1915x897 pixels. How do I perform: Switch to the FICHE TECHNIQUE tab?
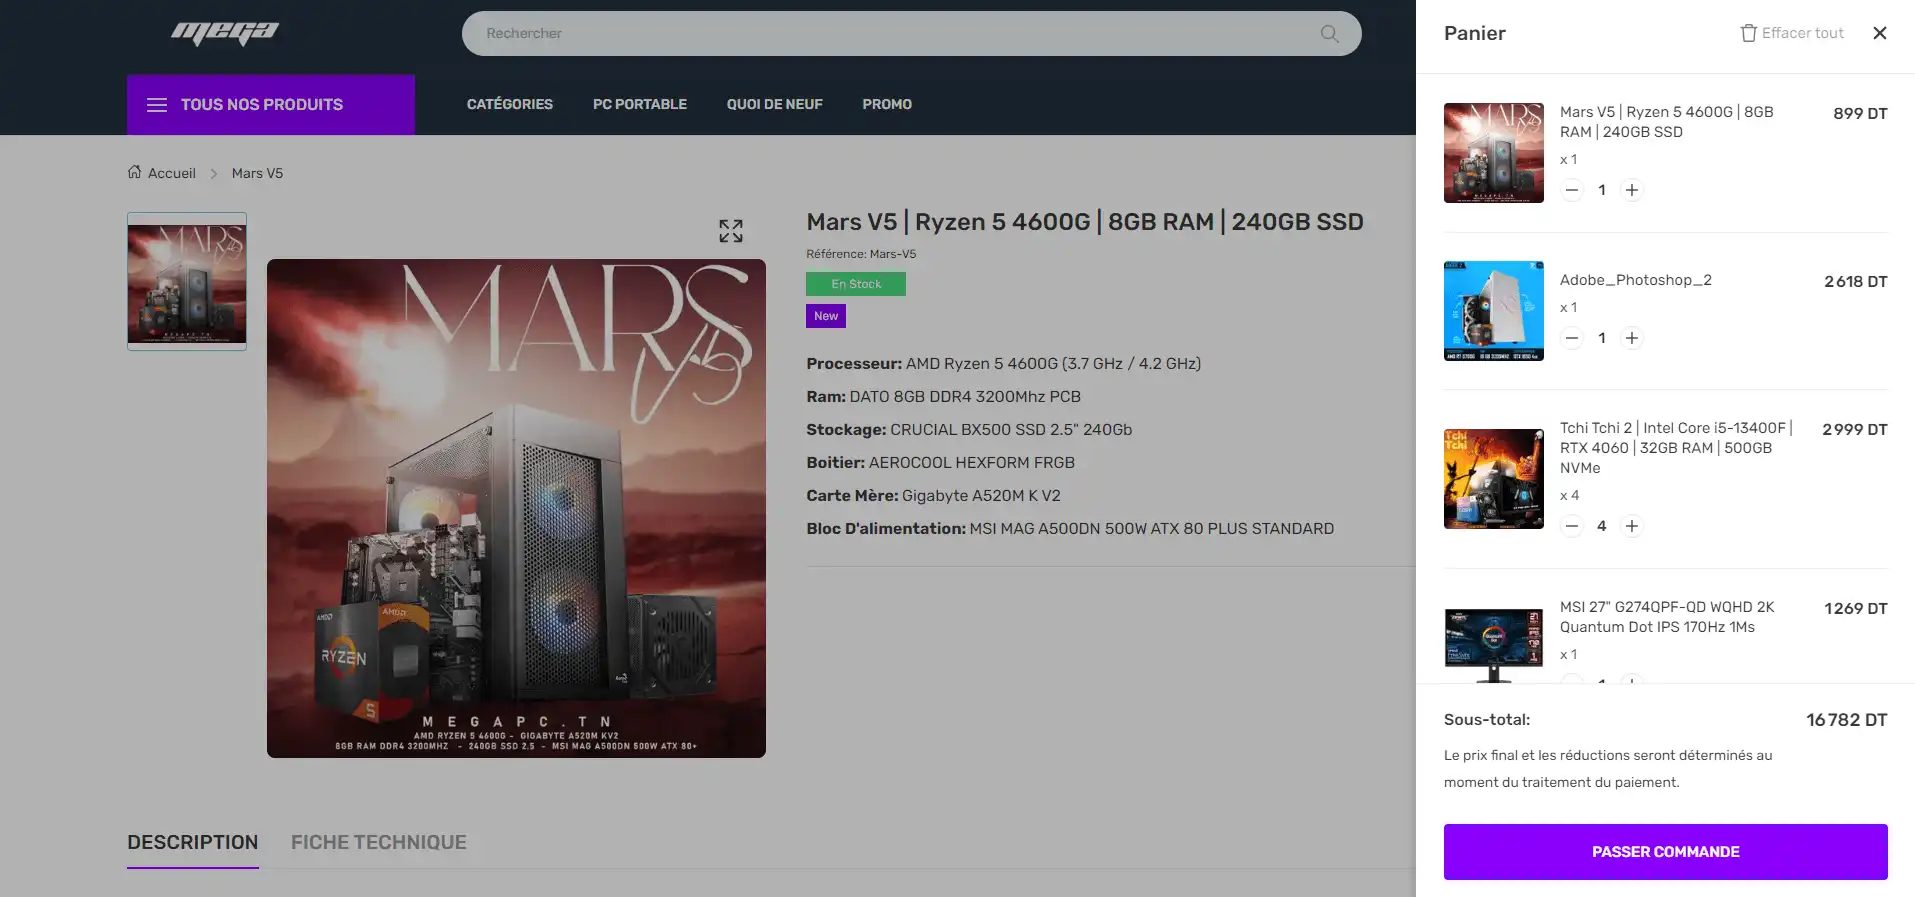pyautogui.click(x=379, y=842)
